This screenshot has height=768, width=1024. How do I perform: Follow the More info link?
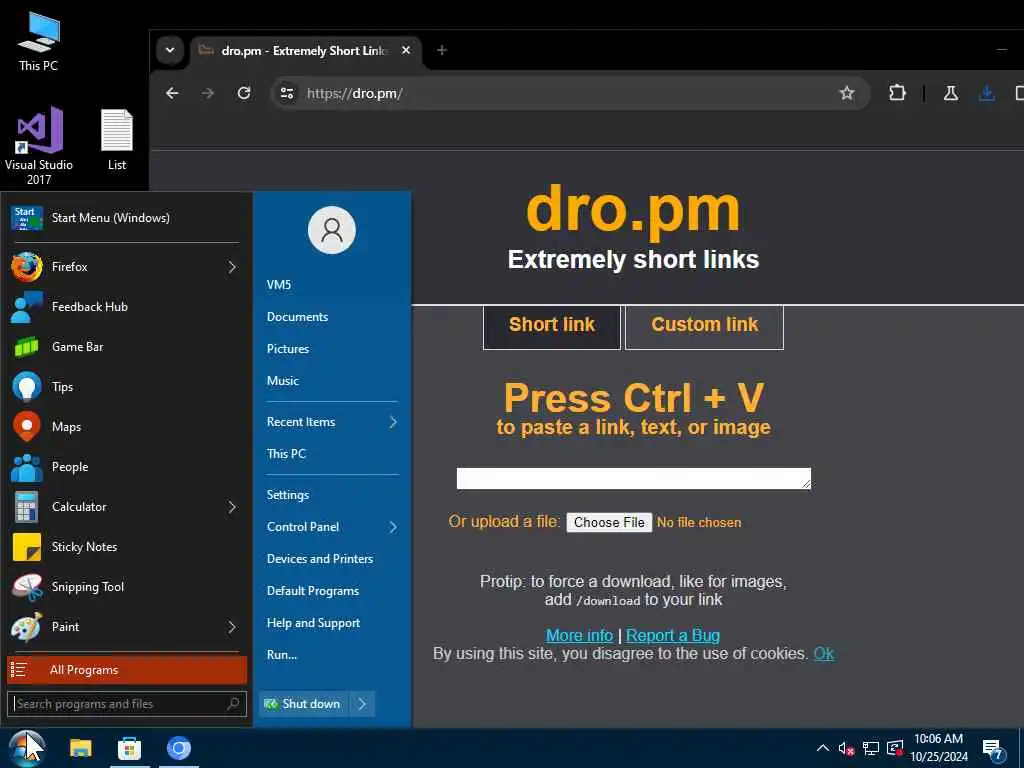click(x=579, y=635)
